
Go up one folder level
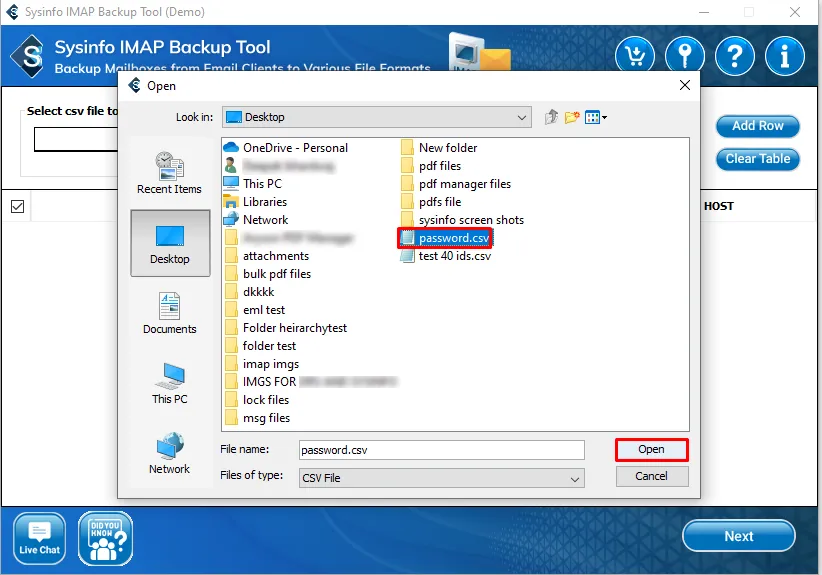[551, 117]
